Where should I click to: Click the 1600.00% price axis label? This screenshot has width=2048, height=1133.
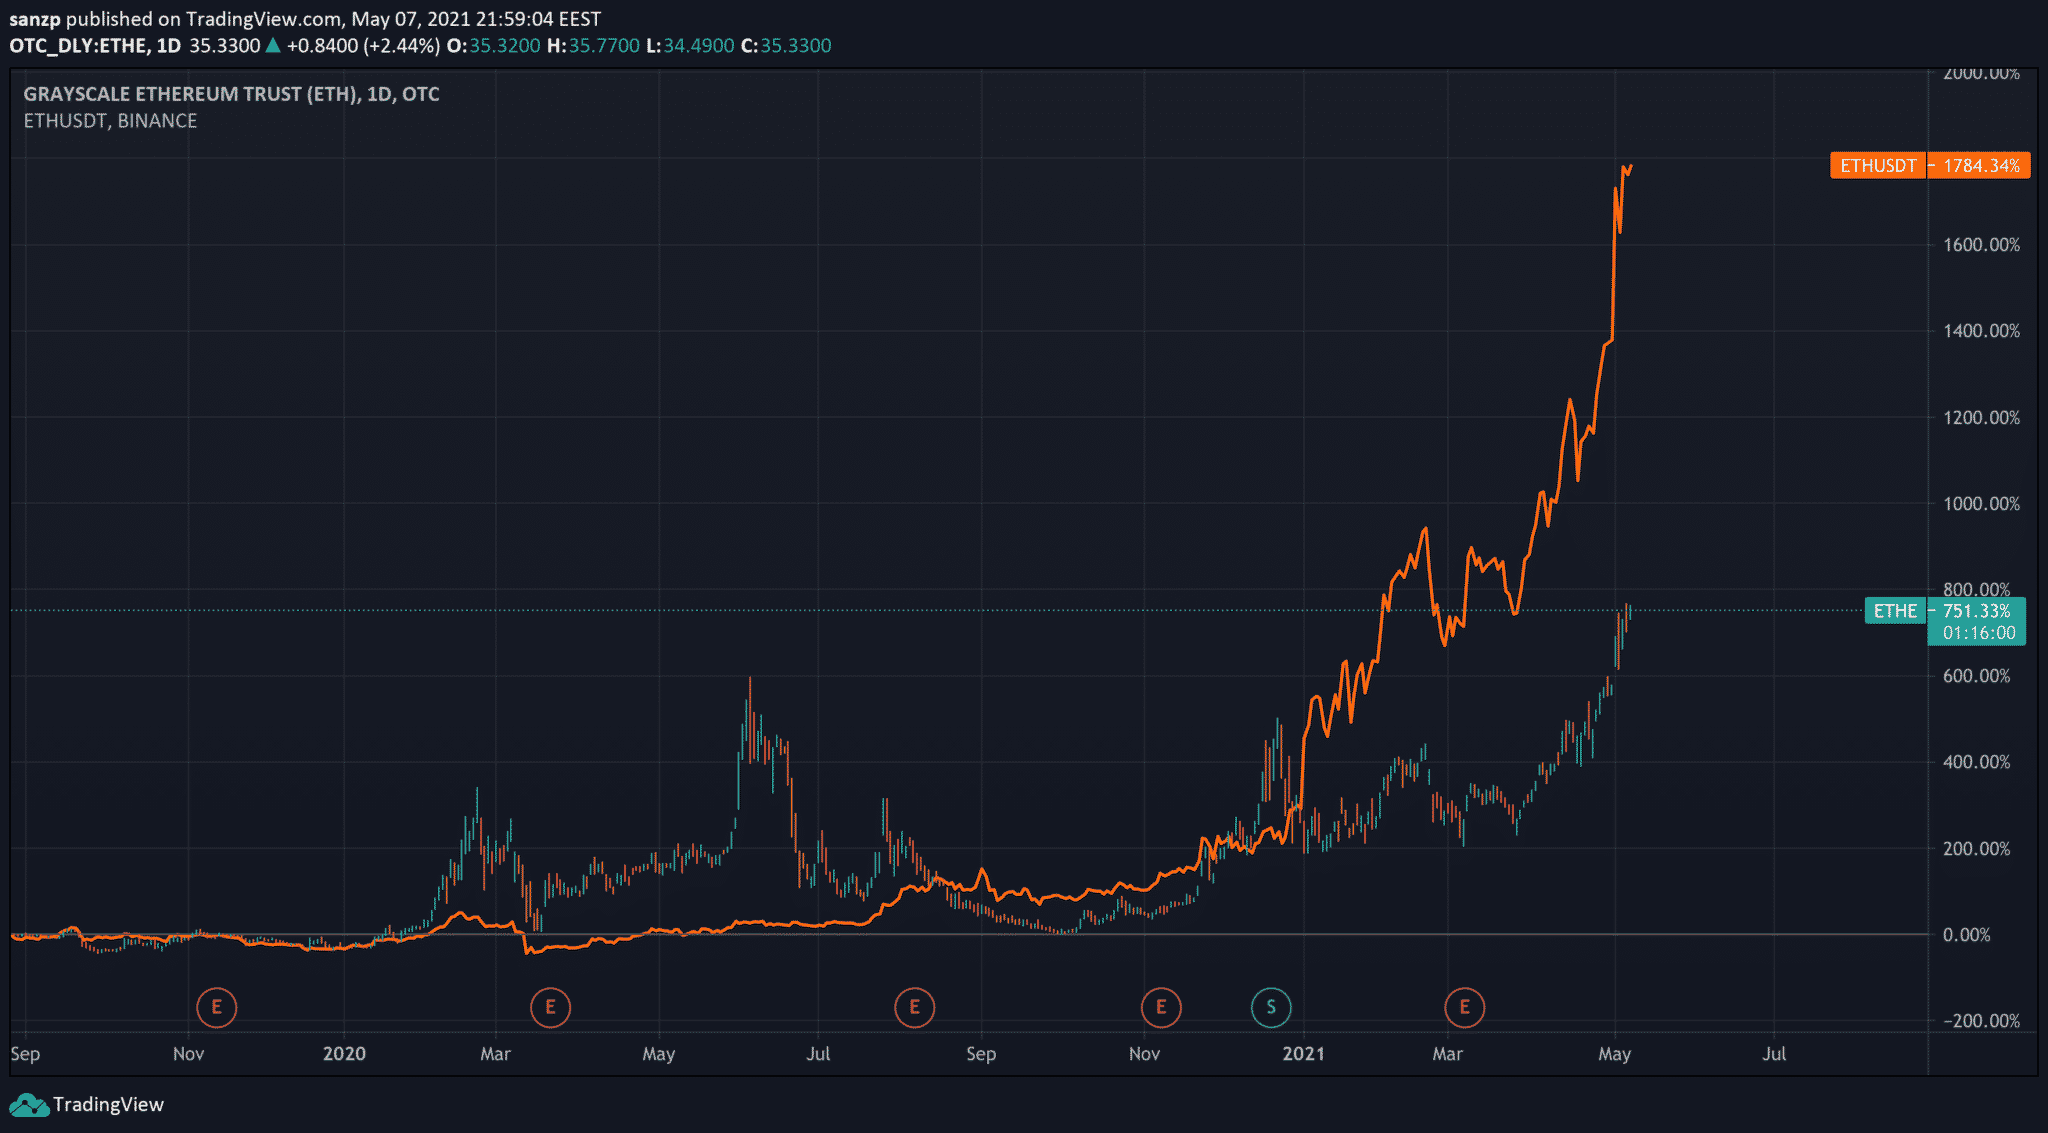(1981, 245)
